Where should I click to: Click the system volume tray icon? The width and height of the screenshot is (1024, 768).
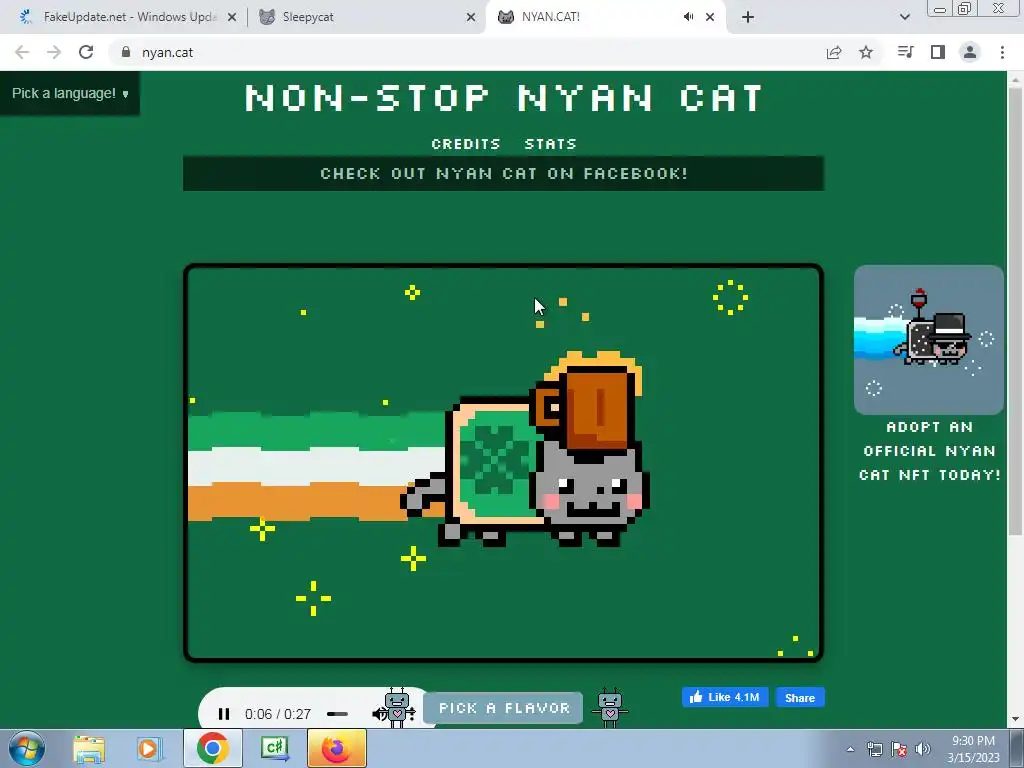[x=923, y=749]
